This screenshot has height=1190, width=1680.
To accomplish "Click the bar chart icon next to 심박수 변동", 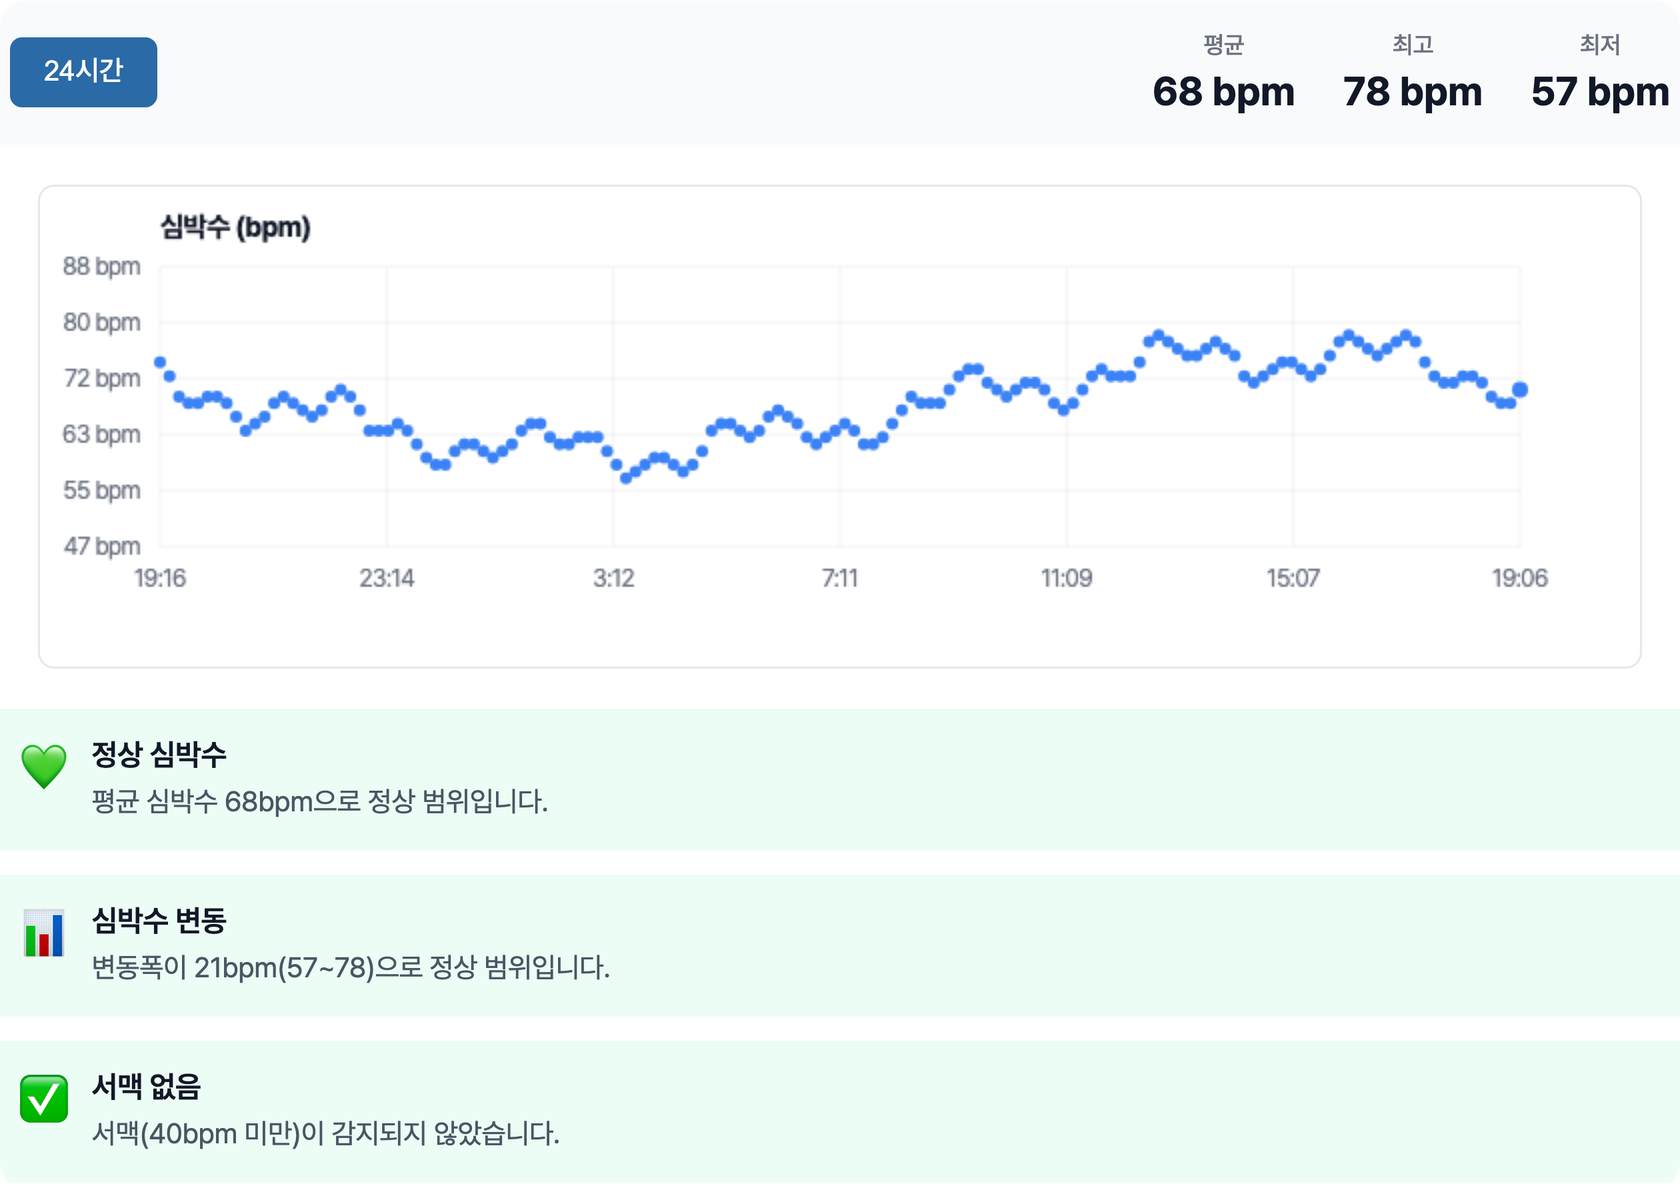I will point(44,933).
